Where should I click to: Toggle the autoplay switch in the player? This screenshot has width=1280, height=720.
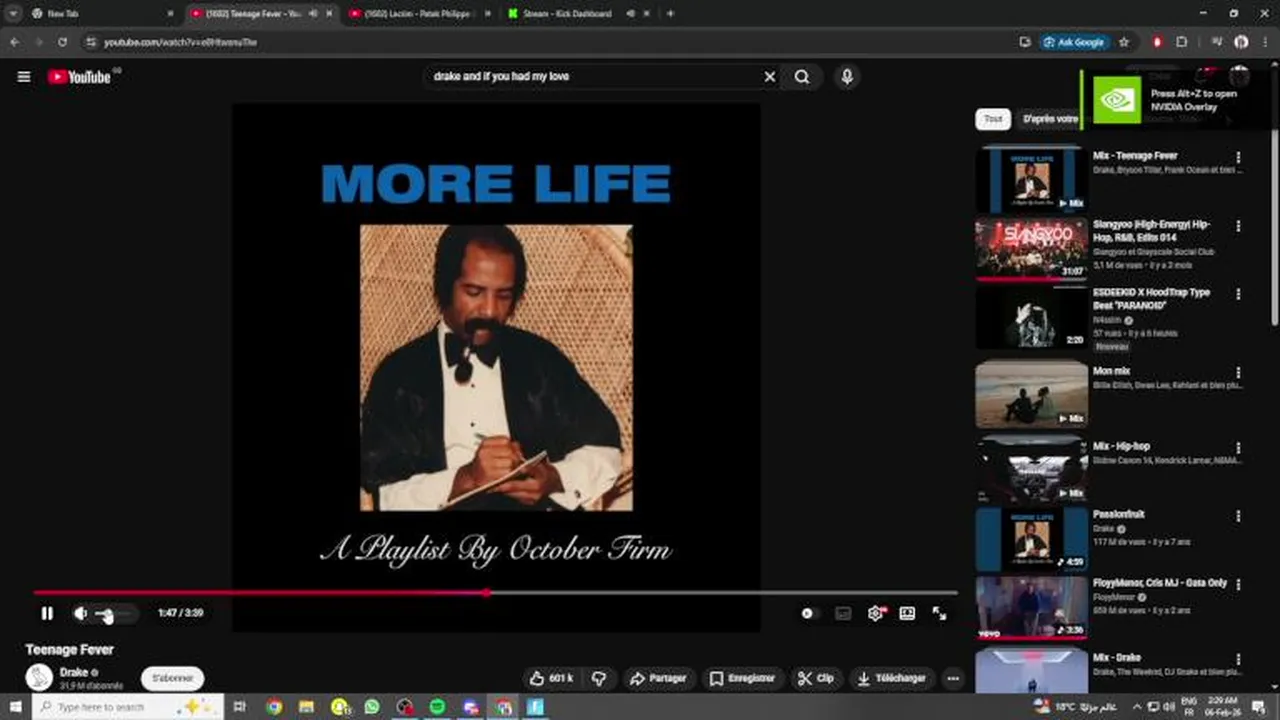[x=808, y=614]
